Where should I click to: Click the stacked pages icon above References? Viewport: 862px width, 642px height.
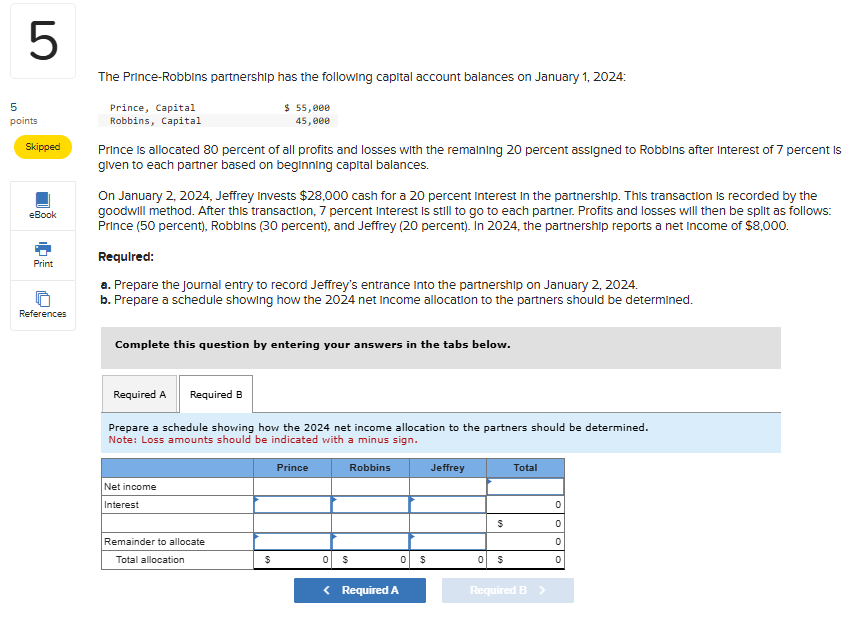42,298
